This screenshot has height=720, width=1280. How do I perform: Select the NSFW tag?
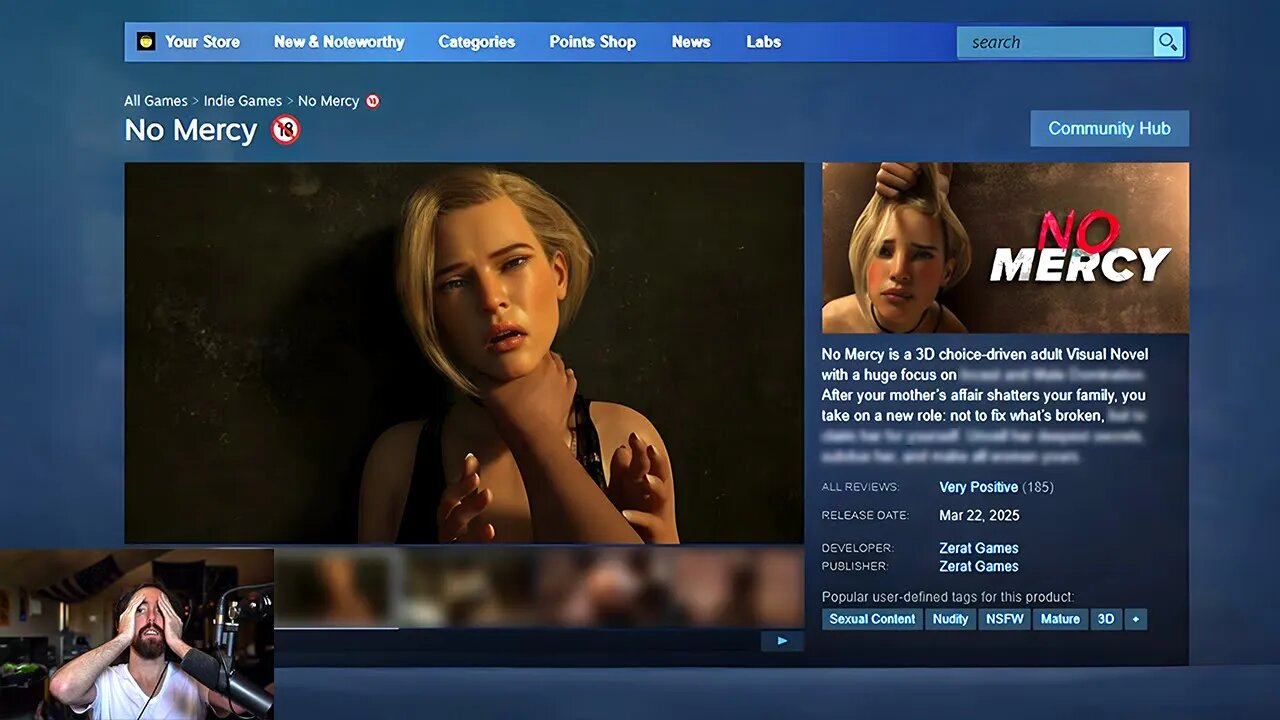tap(1005, 619)
